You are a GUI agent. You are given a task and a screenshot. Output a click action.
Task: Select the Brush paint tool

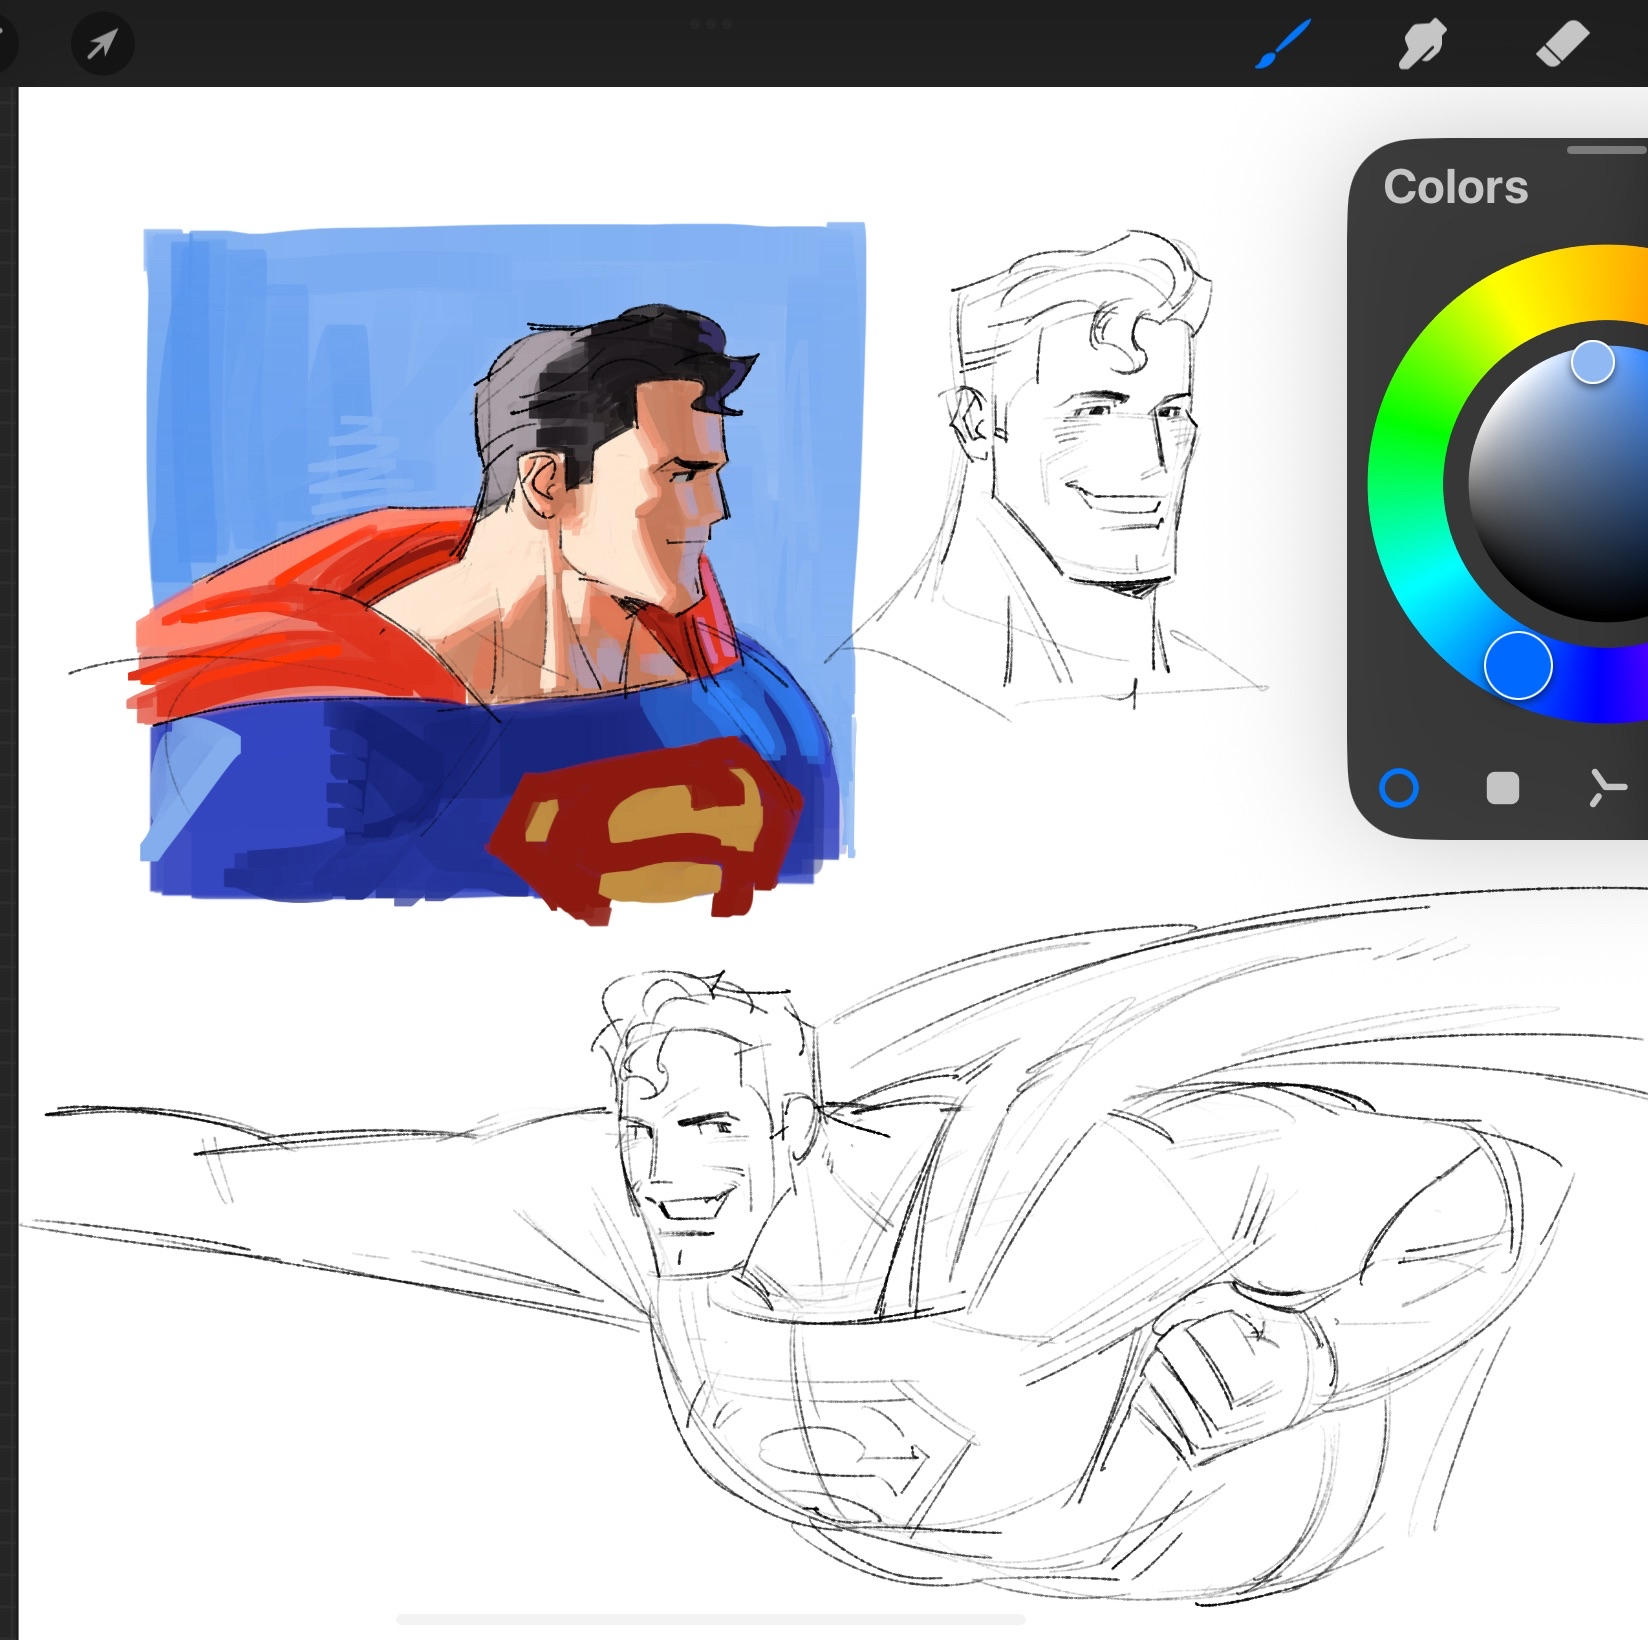click(x=1282, y=45)
